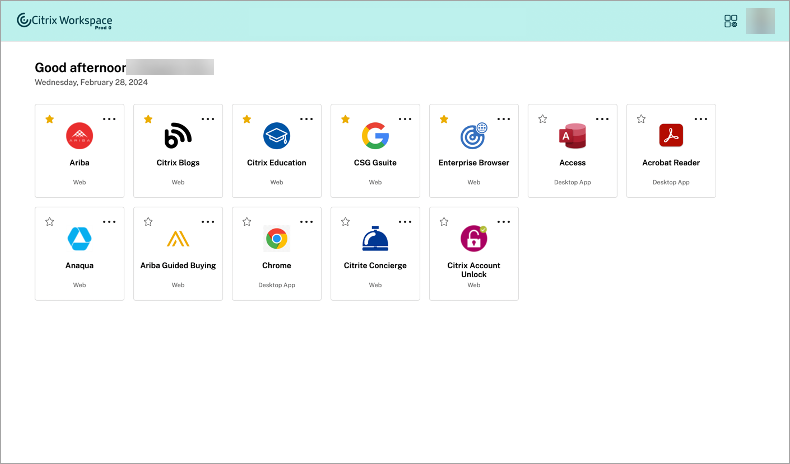Open Citrix Account Unlock ellipsis menu

click(x=504, y=222)
